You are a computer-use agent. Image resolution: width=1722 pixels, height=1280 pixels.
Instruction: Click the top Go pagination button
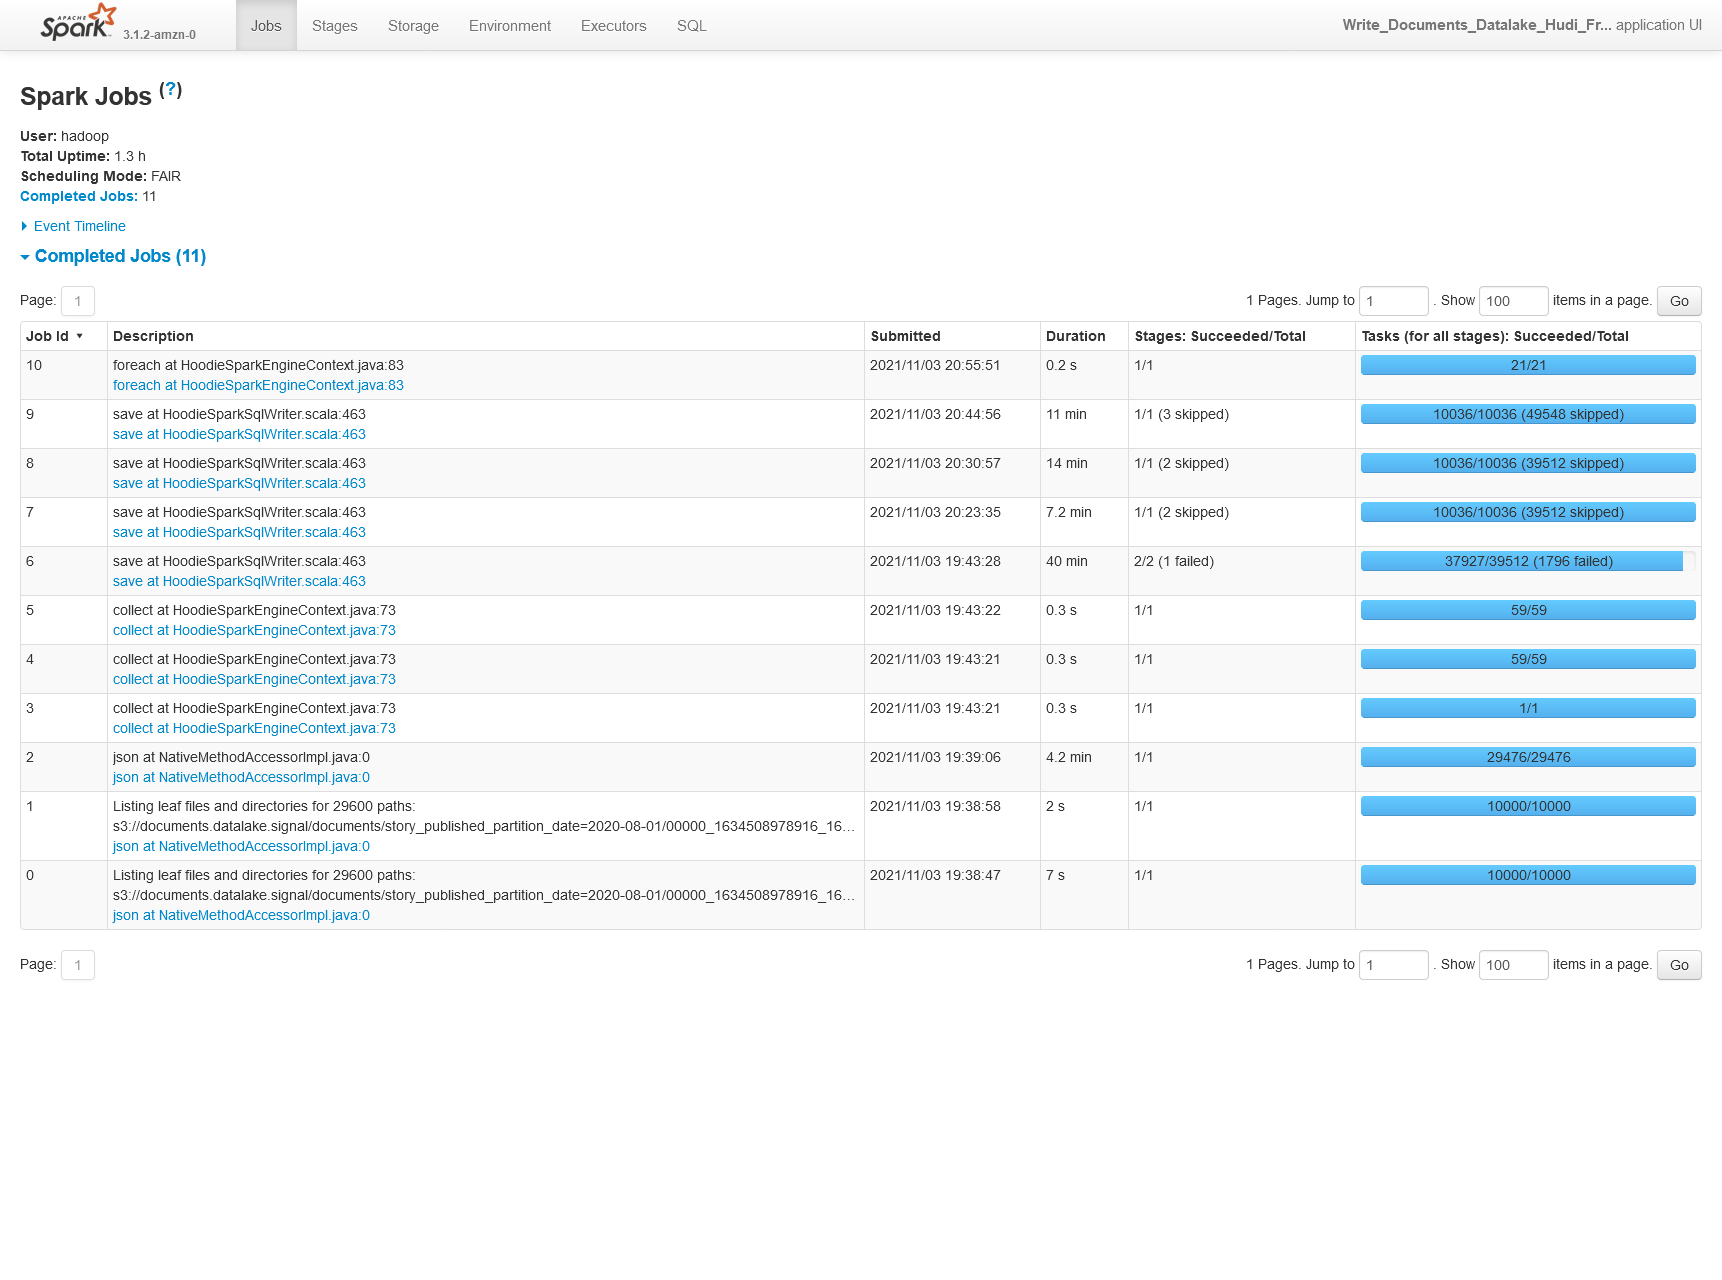click(1679, 300)
